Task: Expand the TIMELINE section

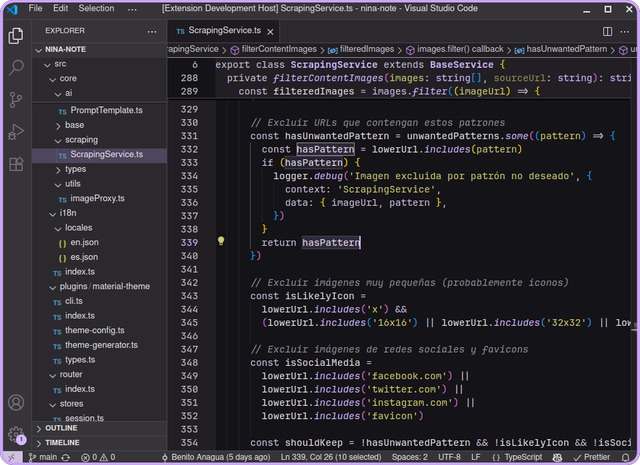Action: pos(62,442)
